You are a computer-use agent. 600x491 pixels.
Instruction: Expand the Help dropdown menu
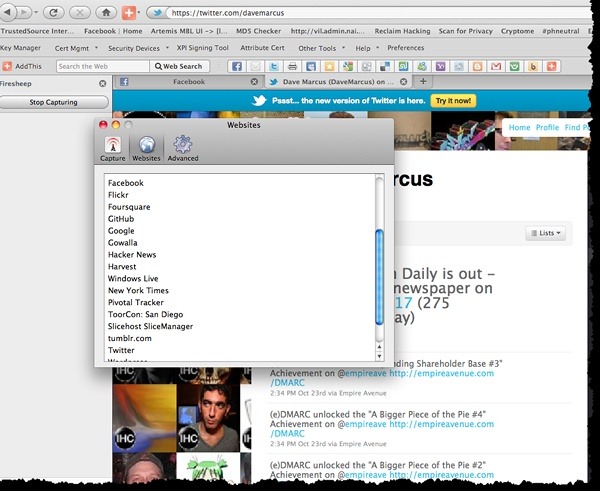377,48
